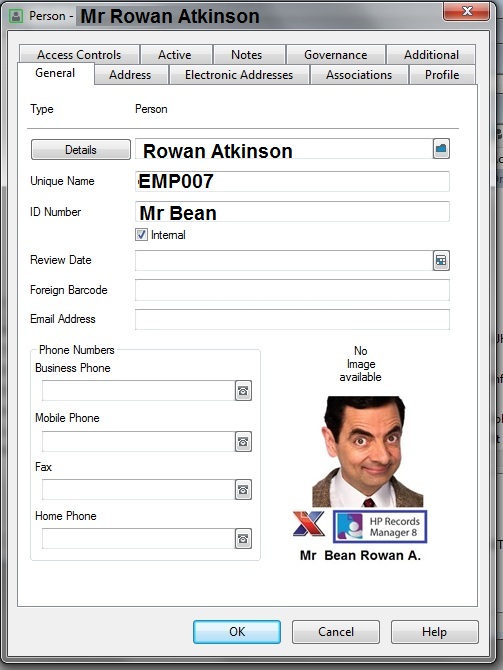Viewport: 503px width, 670px height.
Task: Switch to Active tab
Action: (175, 55)
